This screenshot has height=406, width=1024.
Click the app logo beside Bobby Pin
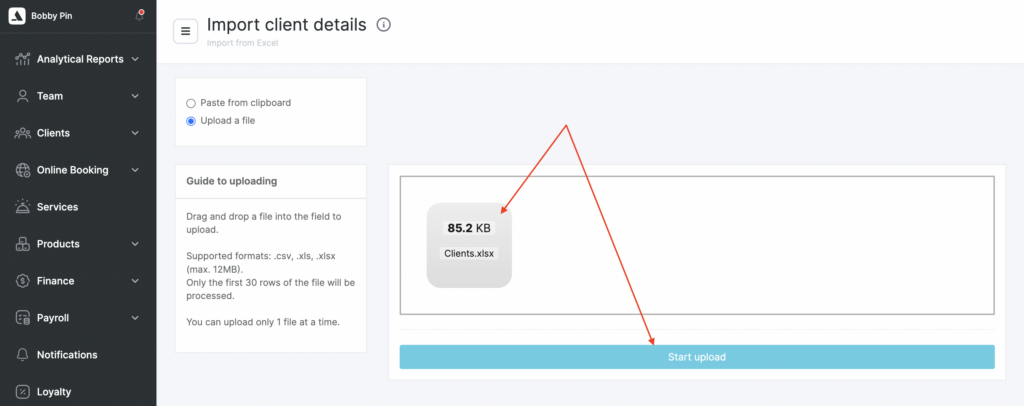tap(18, 16)
